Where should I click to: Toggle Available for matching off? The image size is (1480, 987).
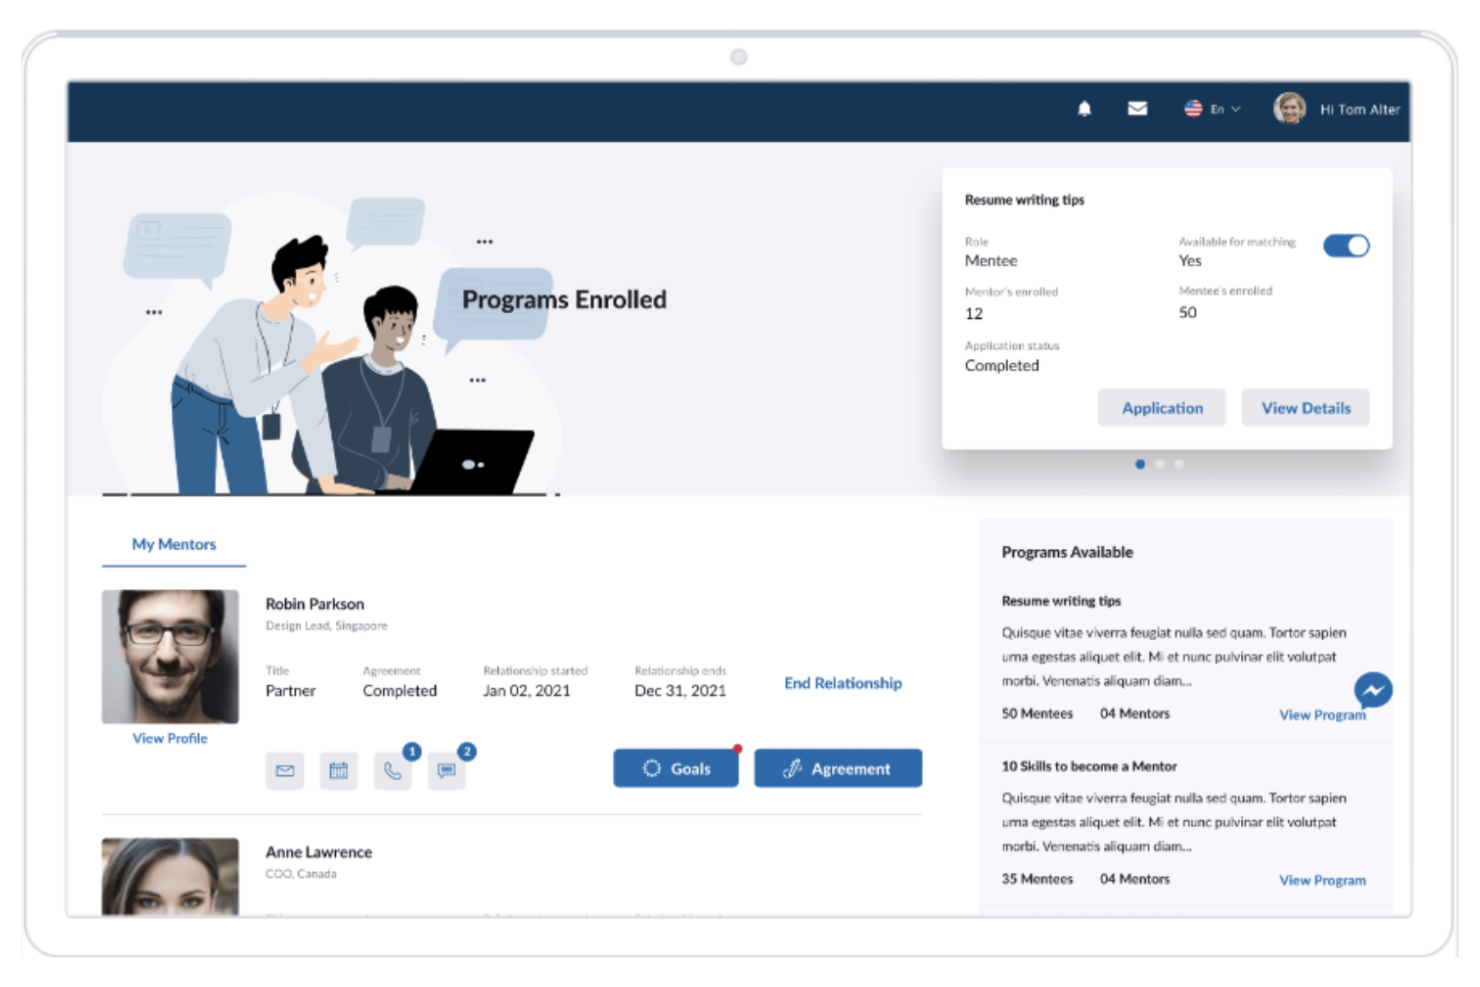coord(1346,244)
